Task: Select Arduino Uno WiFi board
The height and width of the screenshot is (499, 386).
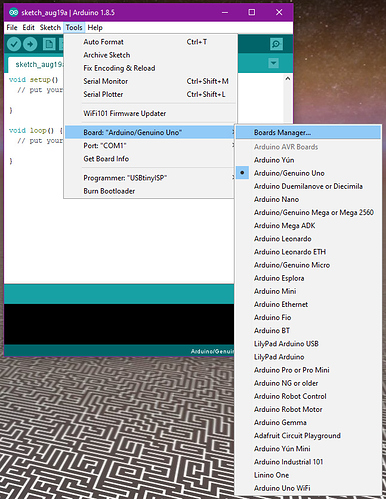Action: 308,488
